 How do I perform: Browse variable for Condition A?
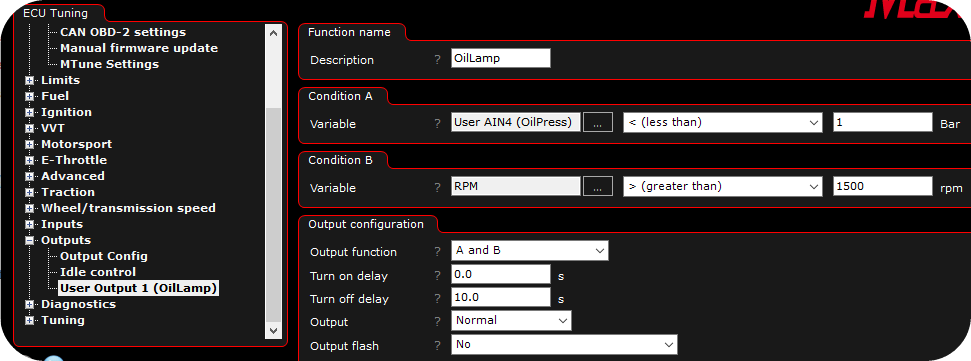(598, 123)
